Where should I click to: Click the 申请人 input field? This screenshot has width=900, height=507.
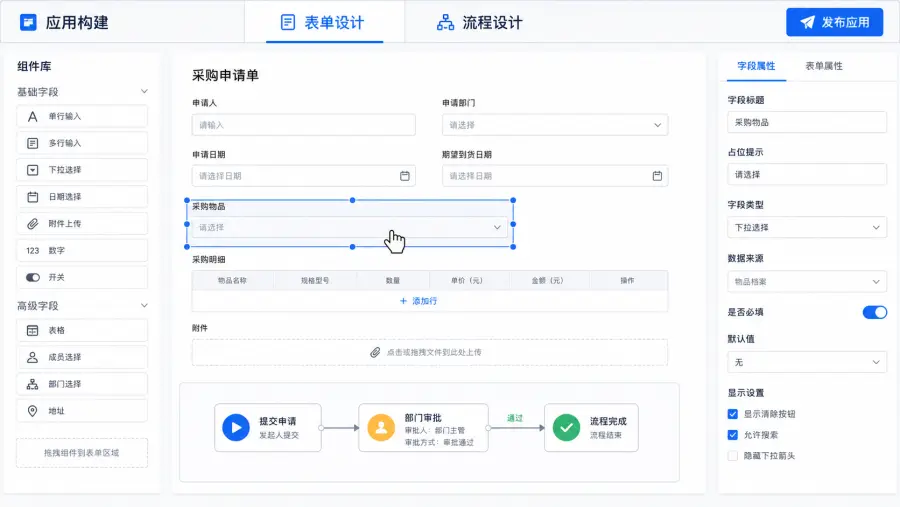pyautogui.click(x=304, y=125)
